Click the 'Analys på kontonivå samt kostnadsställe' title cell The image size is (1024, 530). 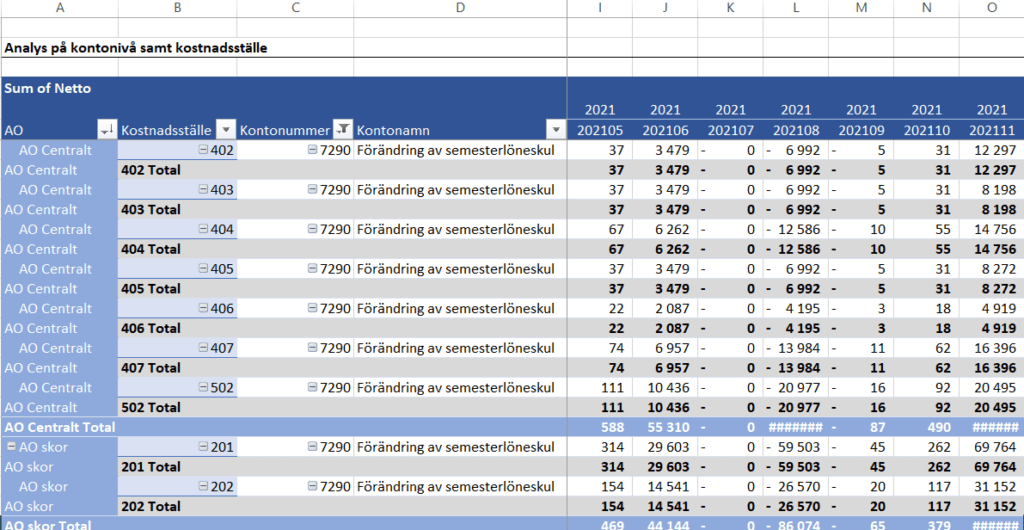click(136, 47)
